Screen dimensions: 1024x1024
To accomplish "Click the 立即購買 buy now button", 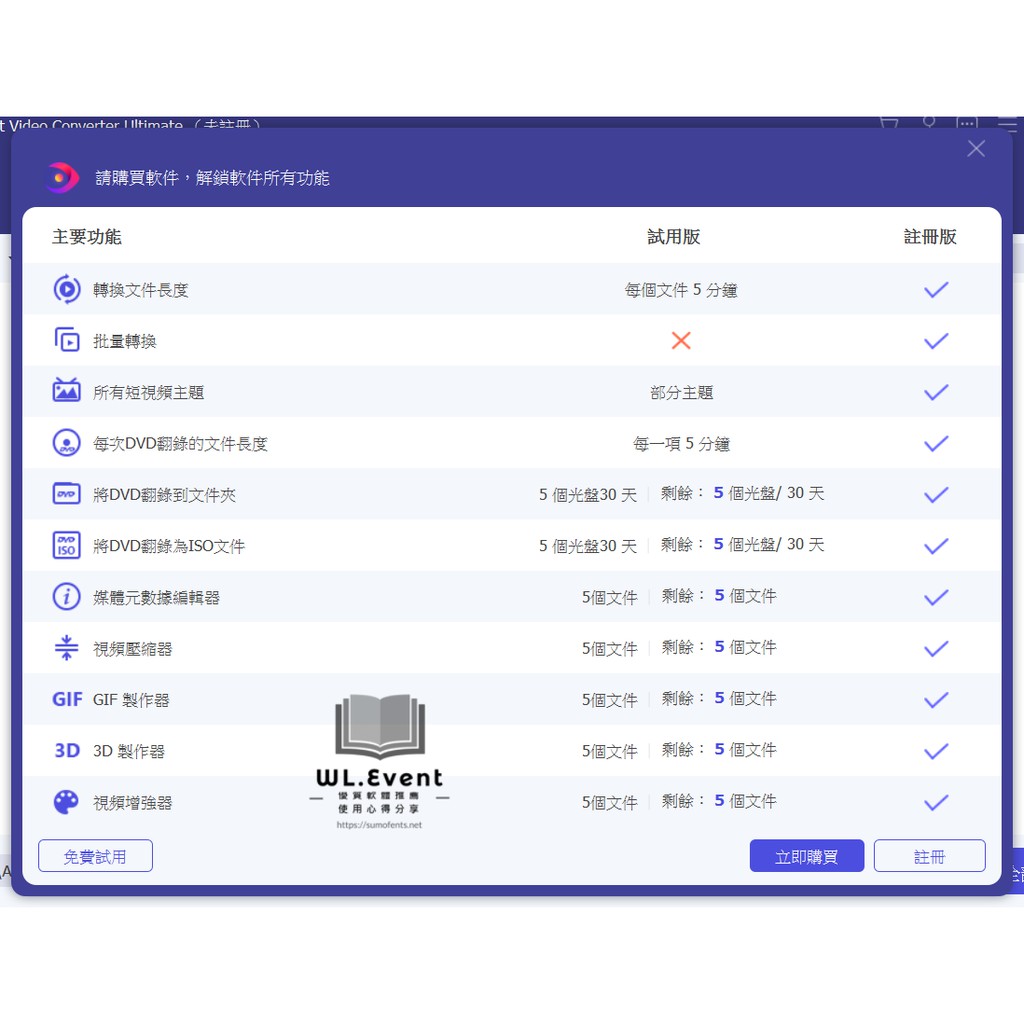I will (806, 856).
